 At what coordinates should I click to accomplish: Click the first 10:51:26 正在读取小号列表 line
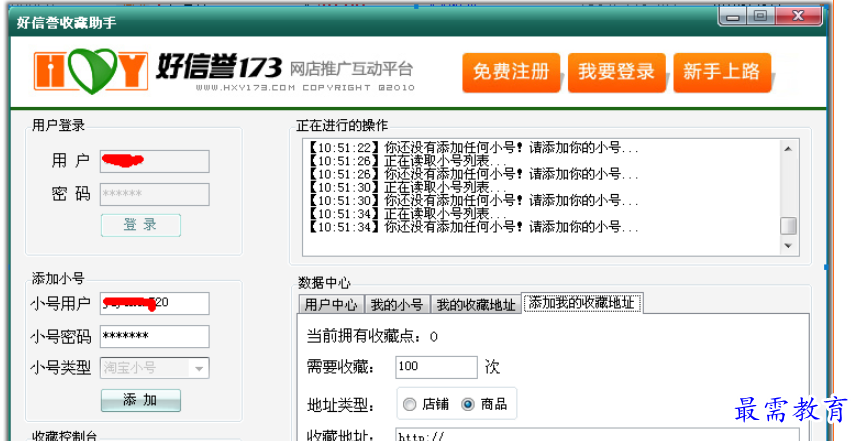(x=407, y=161)
